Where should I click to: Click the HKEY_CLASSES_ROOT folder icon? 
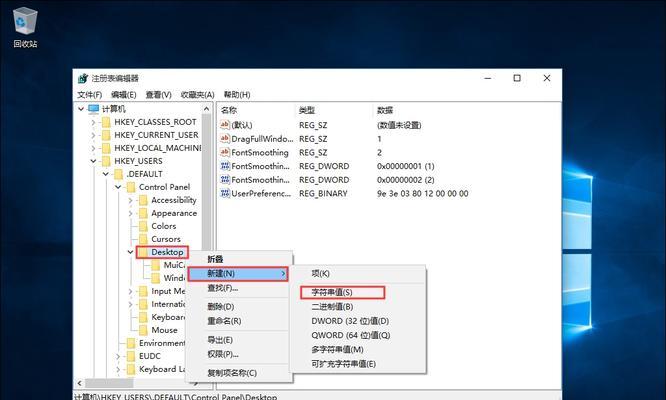(106, 122)
